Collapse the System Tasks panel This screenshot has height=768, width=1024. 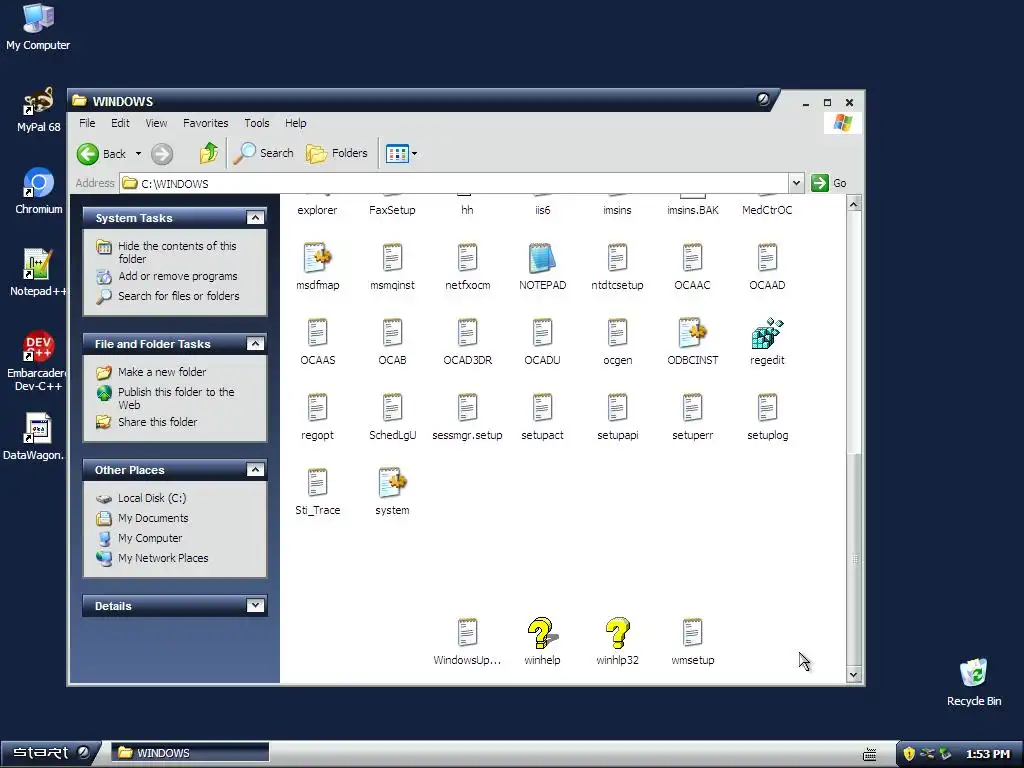click(255, 217)
